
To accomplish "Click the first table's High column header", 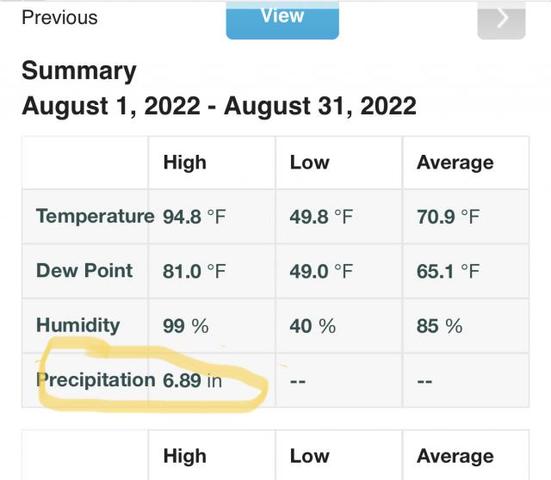I will pyautogui.click(x=185, y=163).
